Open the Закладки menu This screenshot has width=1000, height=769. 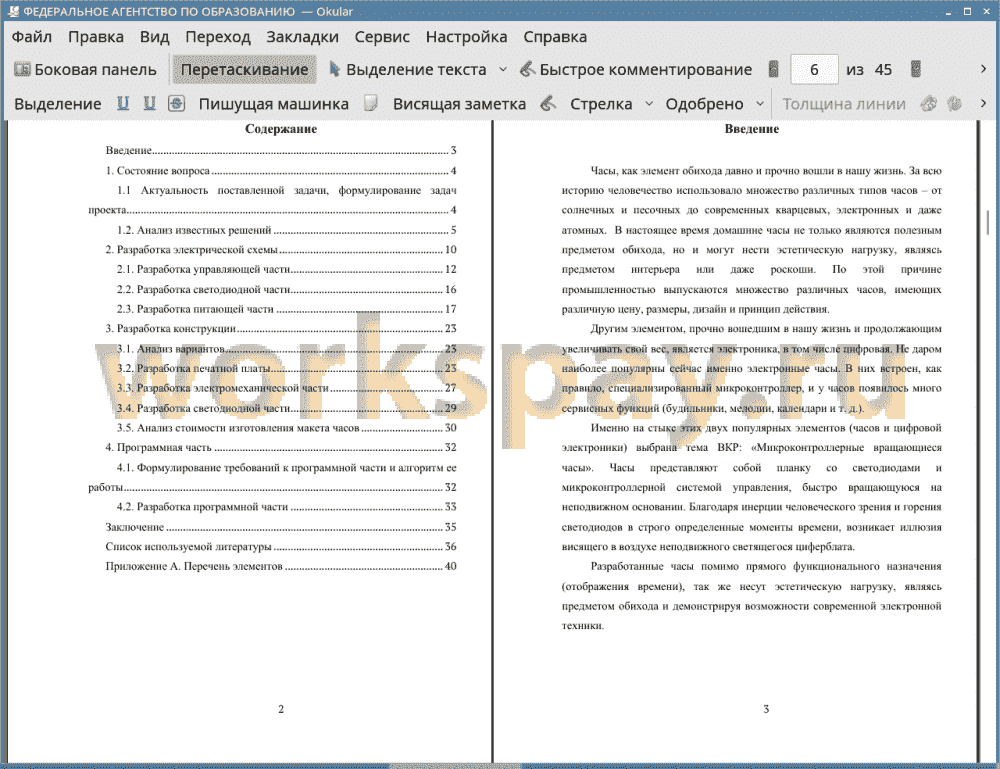(302, 37)
